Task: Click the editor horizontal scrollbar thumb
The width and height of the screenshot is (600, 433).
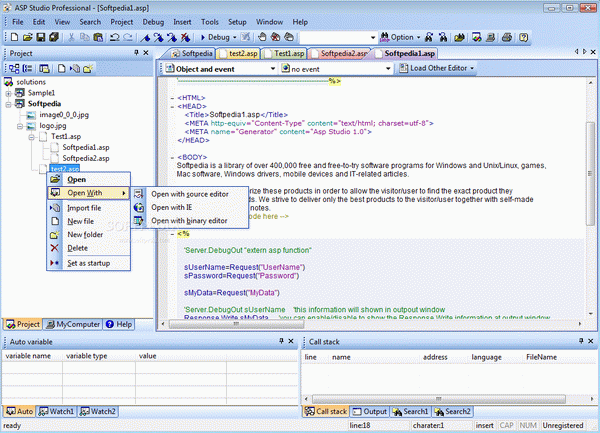Action: [x=236, y=324]
